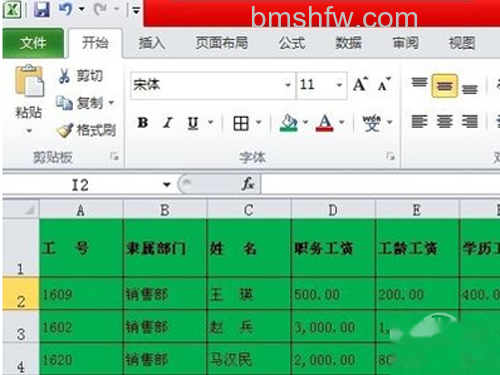Click the 职务工资 header cell
500x375 pixels.
[x=333, y=248]
